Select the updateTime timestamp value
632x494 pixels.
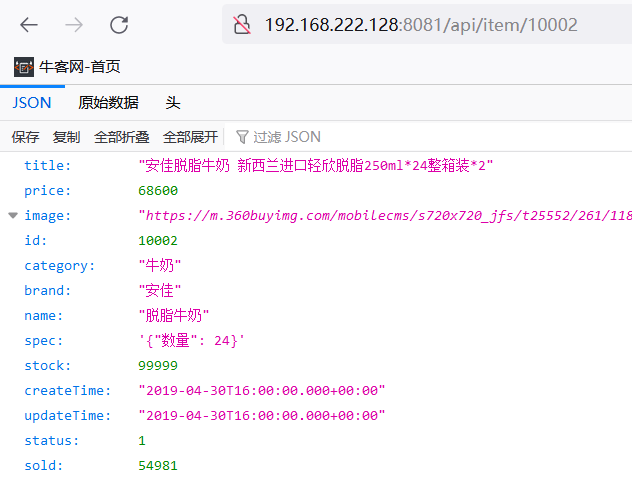(262, 415)
